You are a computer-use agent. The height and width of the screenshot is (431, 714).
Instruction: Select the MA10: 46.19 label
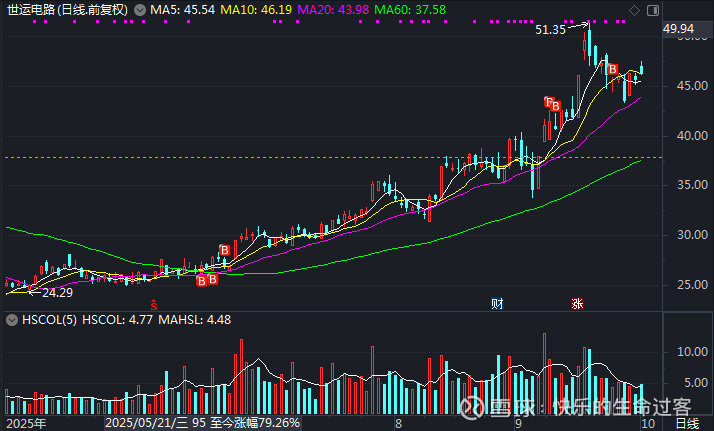[x=256, y=10]
